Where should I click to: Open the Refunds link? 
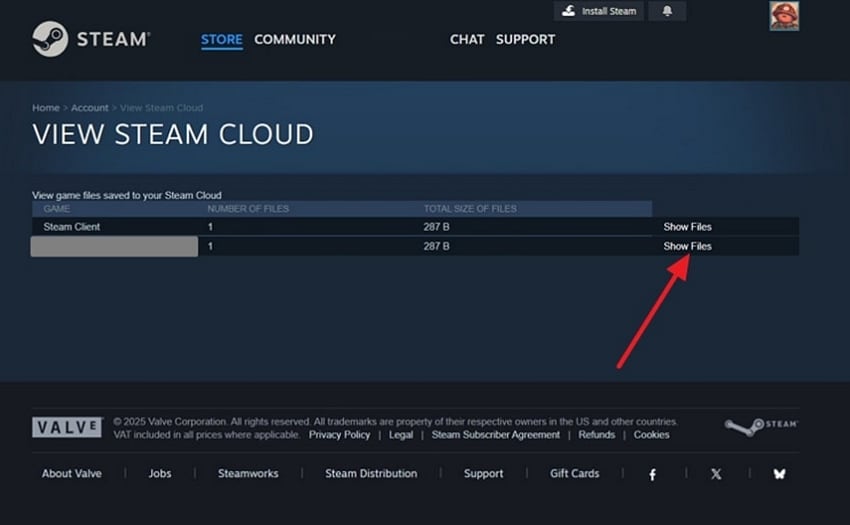pos(596,435)
